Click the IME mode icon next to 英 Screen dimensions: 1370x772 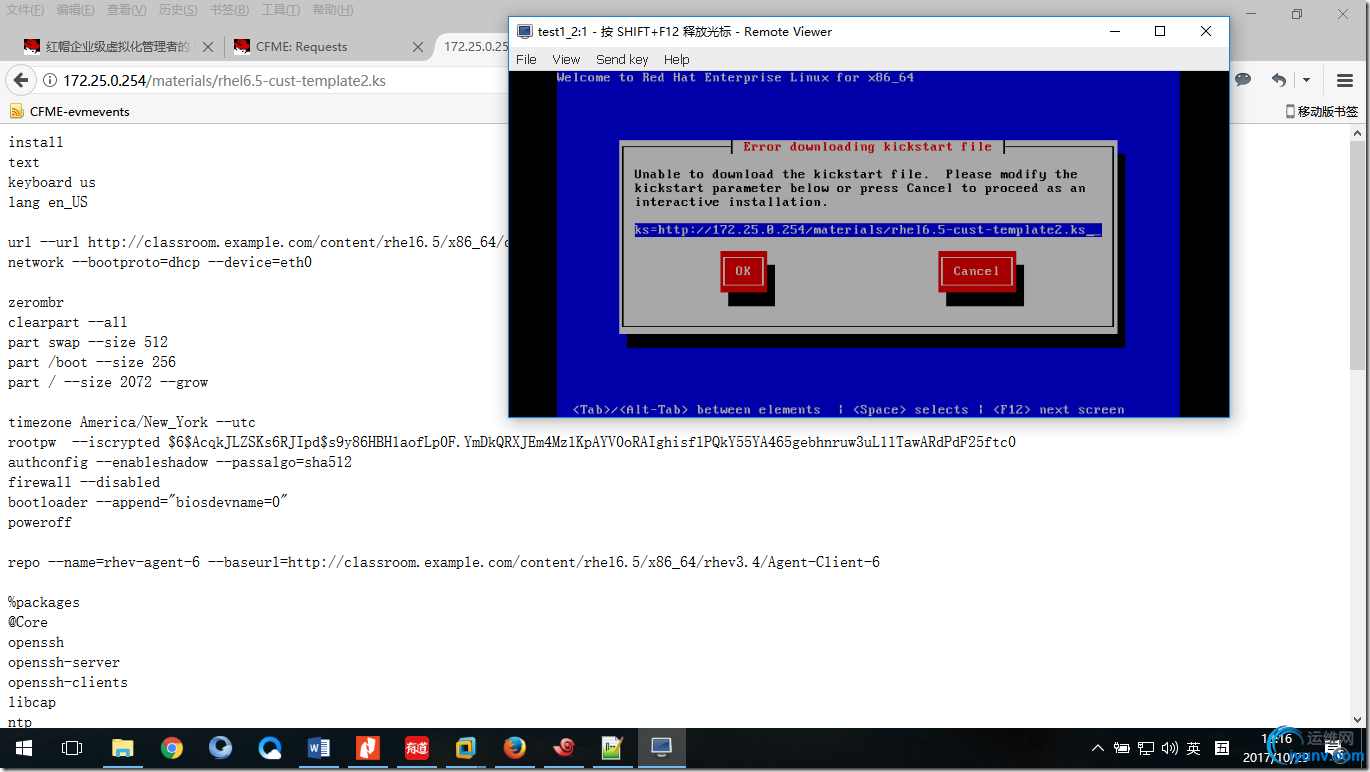tap(1221, 748)
